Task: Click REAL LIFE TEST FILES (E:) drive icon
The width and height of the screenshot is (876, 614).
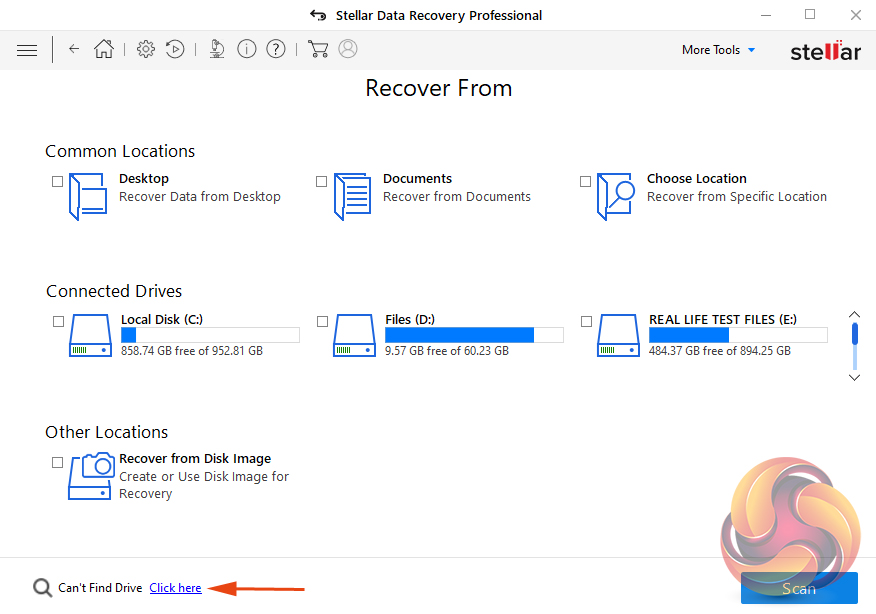Action: [x=618, y=335]
